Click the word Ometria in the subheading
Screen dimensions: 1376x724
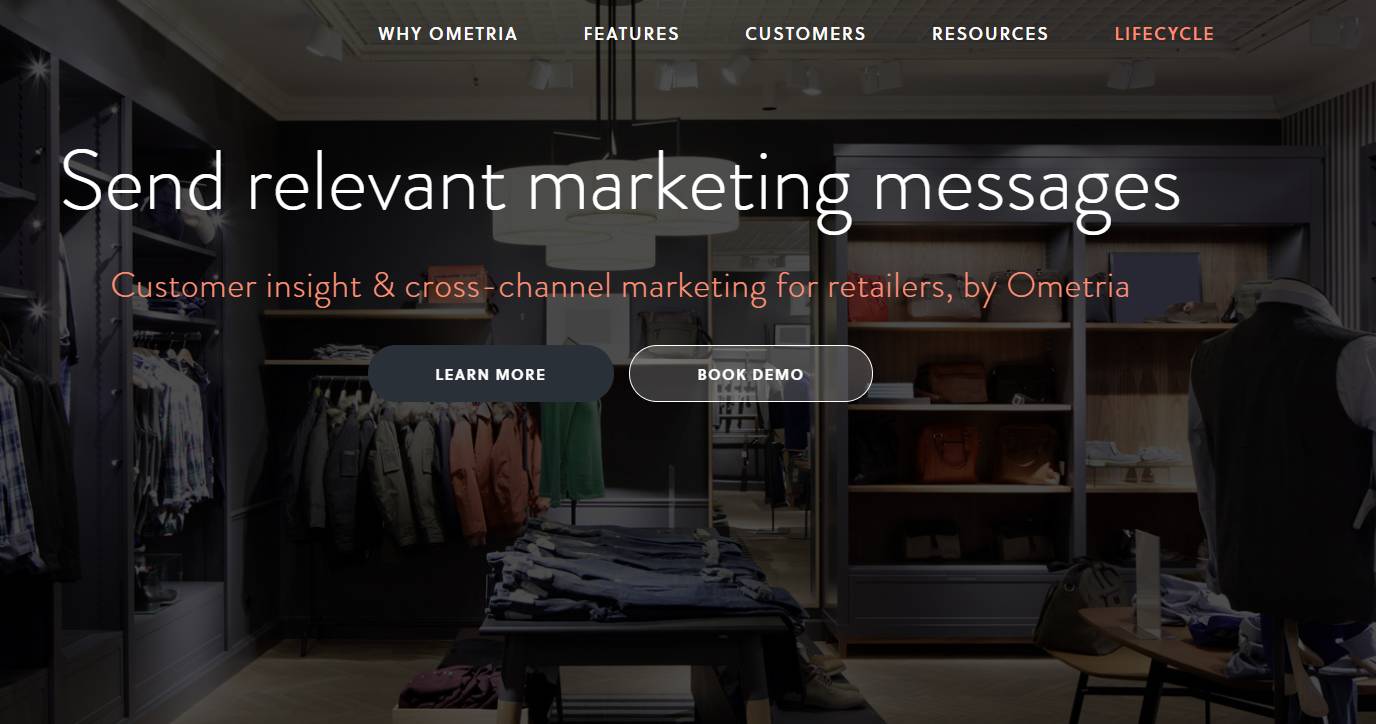[x=1068, y=286]
